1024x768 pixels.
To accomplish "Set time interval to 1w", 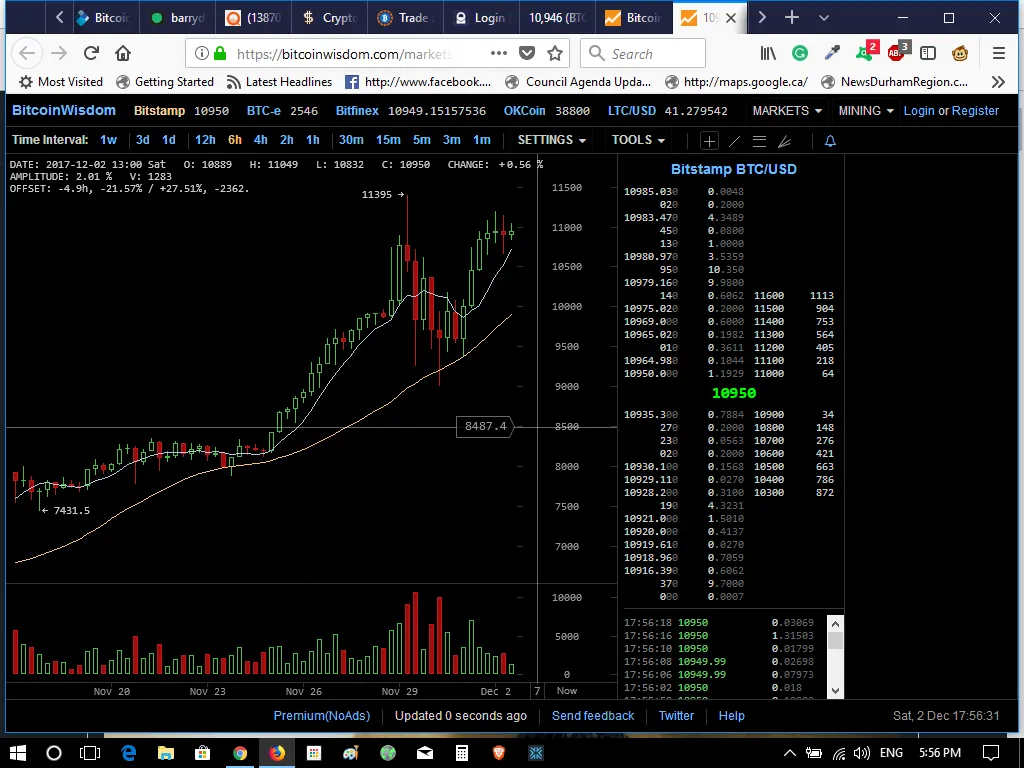I will tap(108, 140).
